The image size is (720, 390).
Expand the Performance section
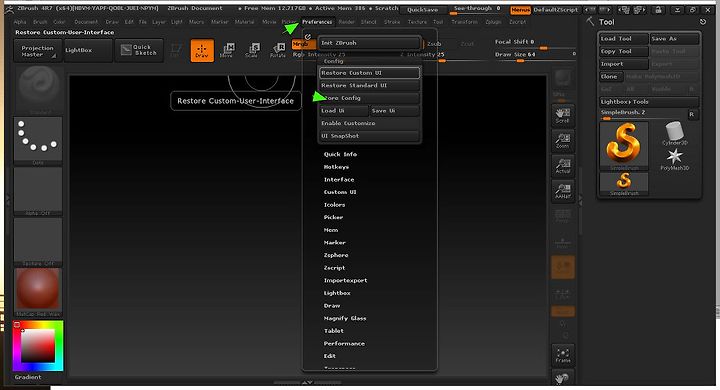(x=344, y=344)
